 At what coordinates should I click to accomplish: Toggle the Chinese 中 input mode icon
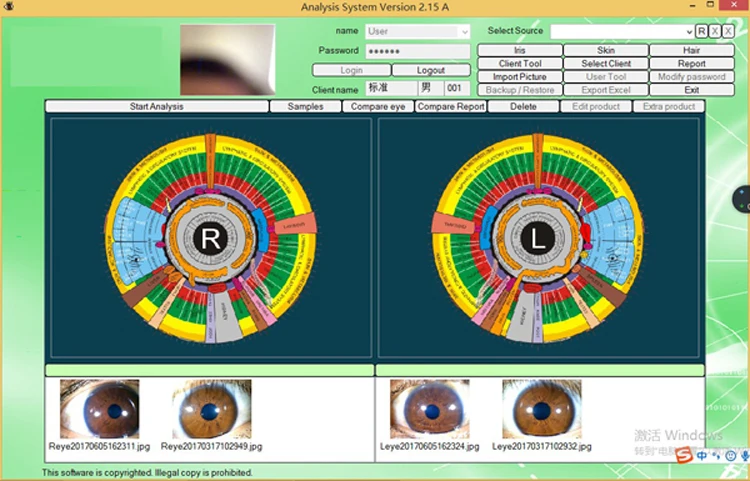coord(702,456)
